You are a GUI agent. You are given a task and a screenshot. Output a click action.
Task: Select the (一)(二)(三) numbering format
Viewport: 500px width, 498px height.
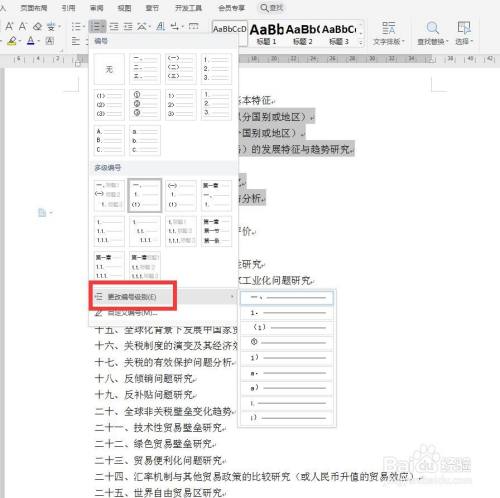tap(181, 69)
